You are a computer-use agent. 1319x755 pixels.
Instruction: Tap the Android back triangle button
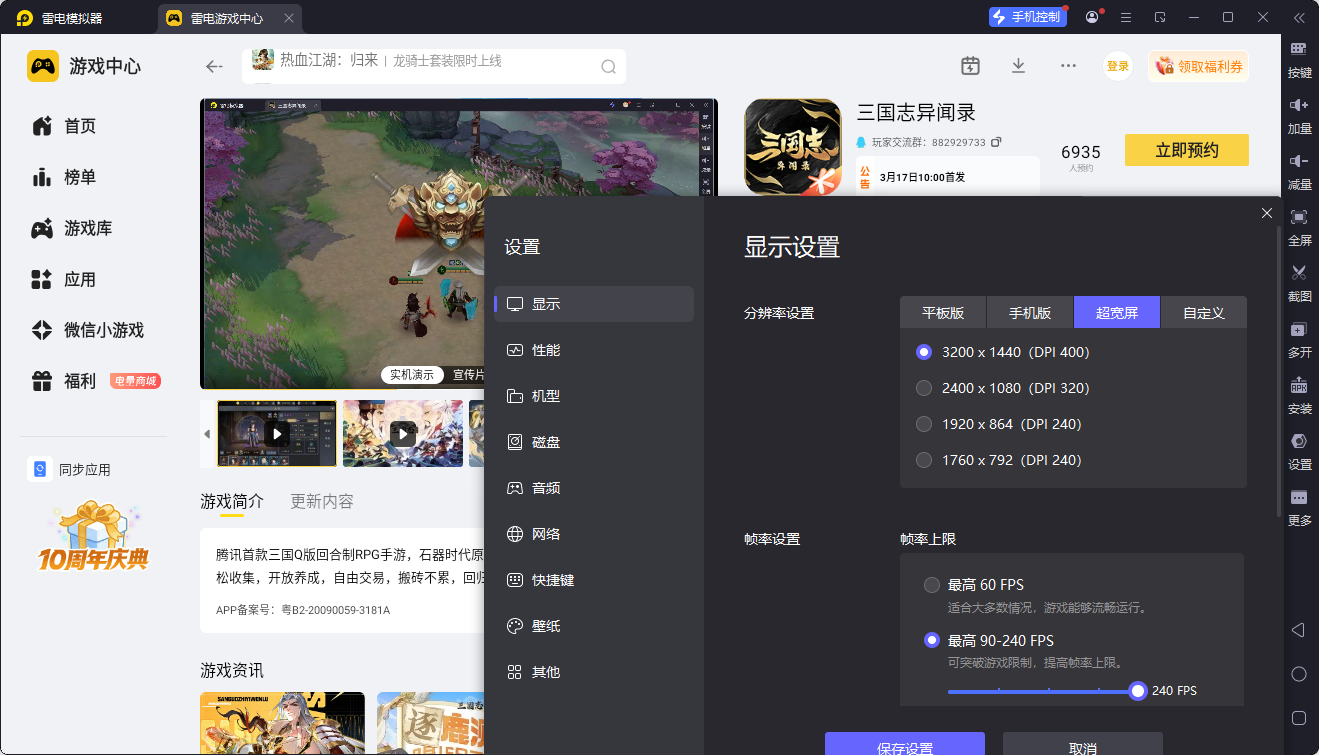pyautogui.click(x=1298, y=630)
